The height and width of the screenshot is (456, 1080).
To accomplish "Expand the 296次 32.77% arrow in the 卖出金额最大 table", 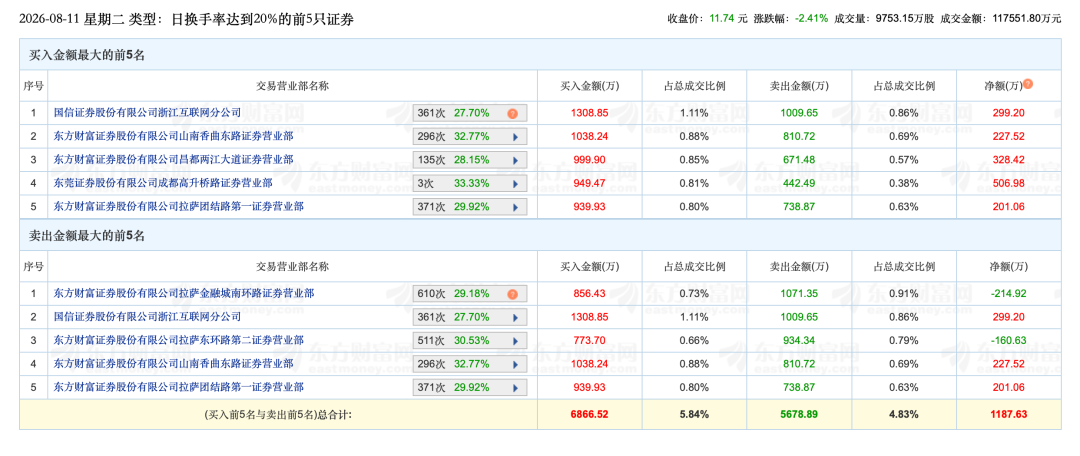I will 515,364.
